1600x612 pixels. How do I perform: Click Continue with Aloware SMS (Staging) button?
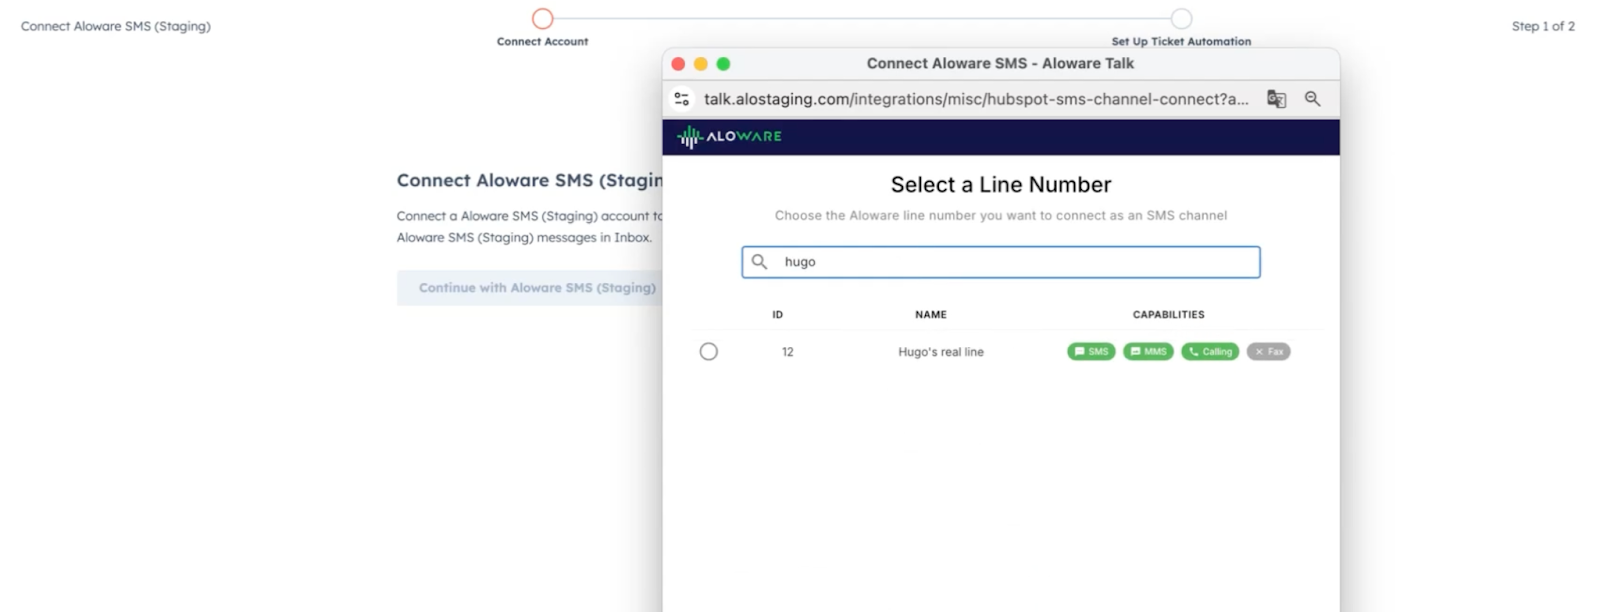tap(530, 288)
